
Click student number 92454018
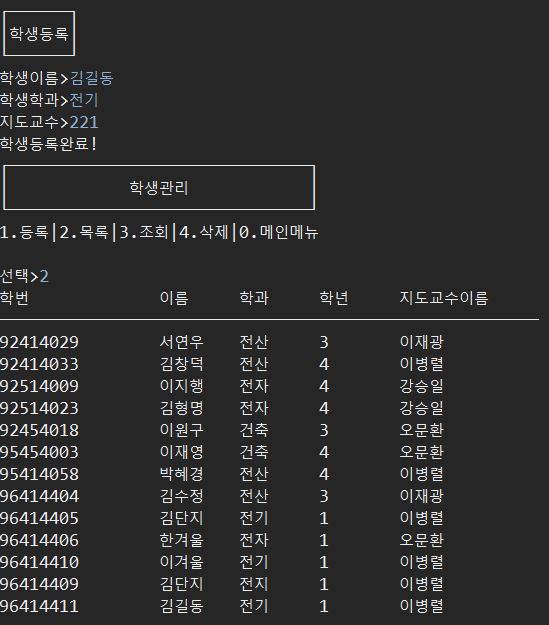pos(39,430)
